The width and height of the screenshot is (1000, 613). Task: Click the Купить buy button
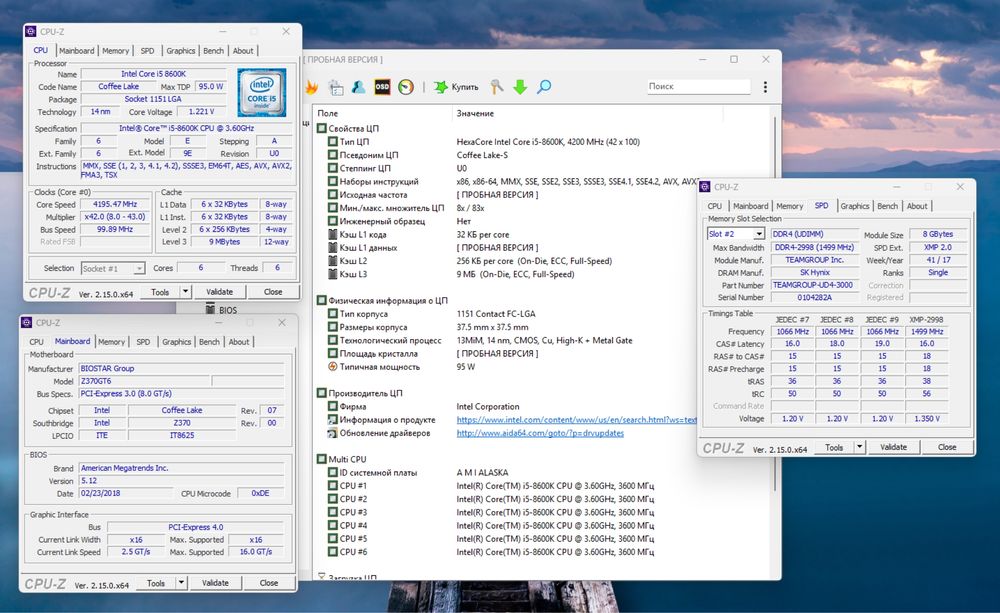(456, 87)
